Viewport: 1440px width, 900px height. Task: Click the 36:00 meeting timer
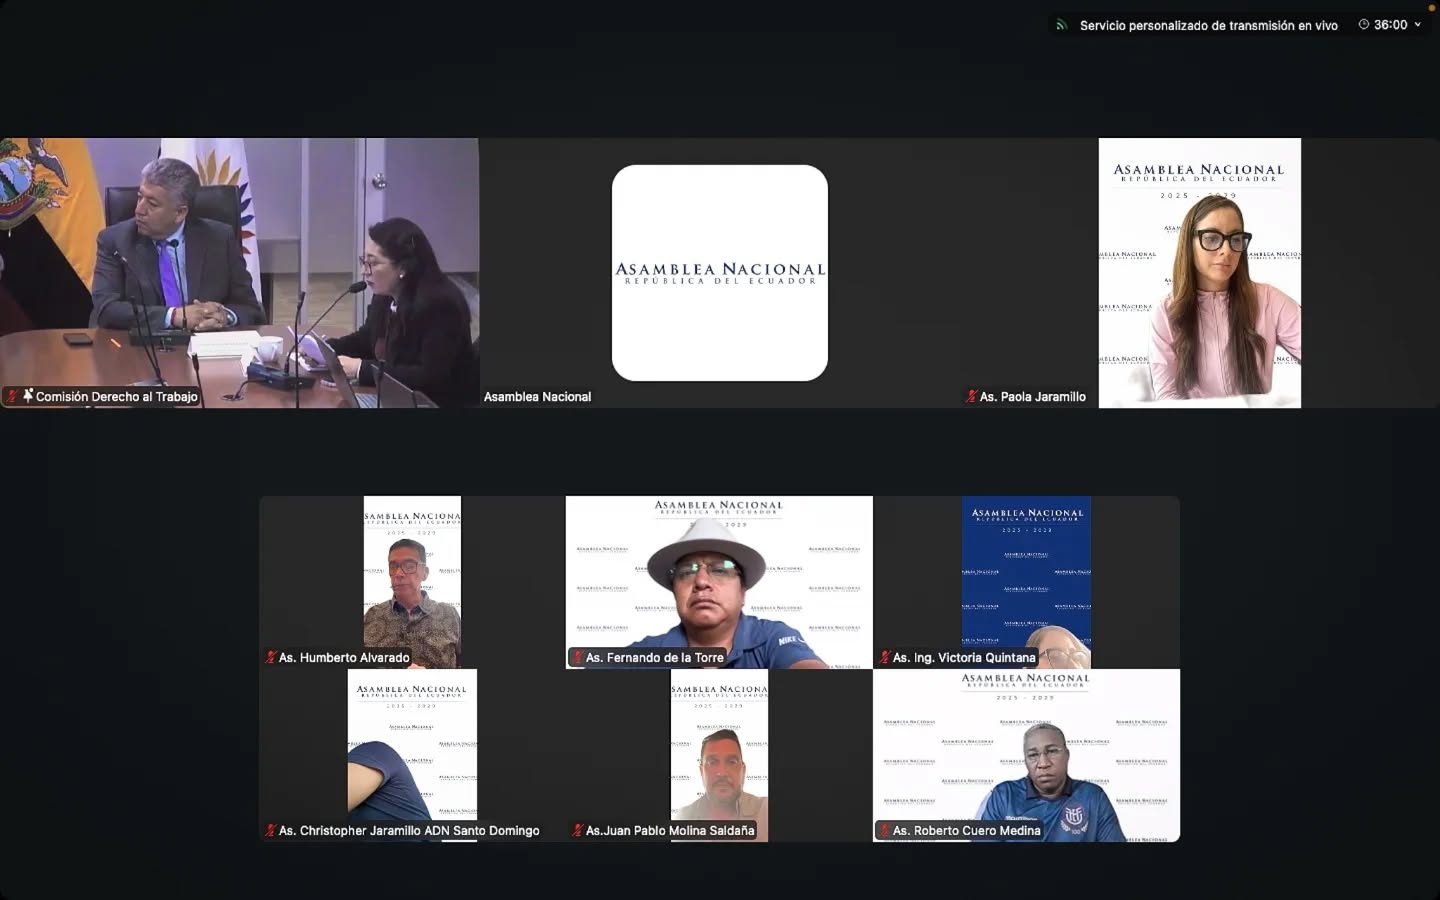coord(1390,25)
